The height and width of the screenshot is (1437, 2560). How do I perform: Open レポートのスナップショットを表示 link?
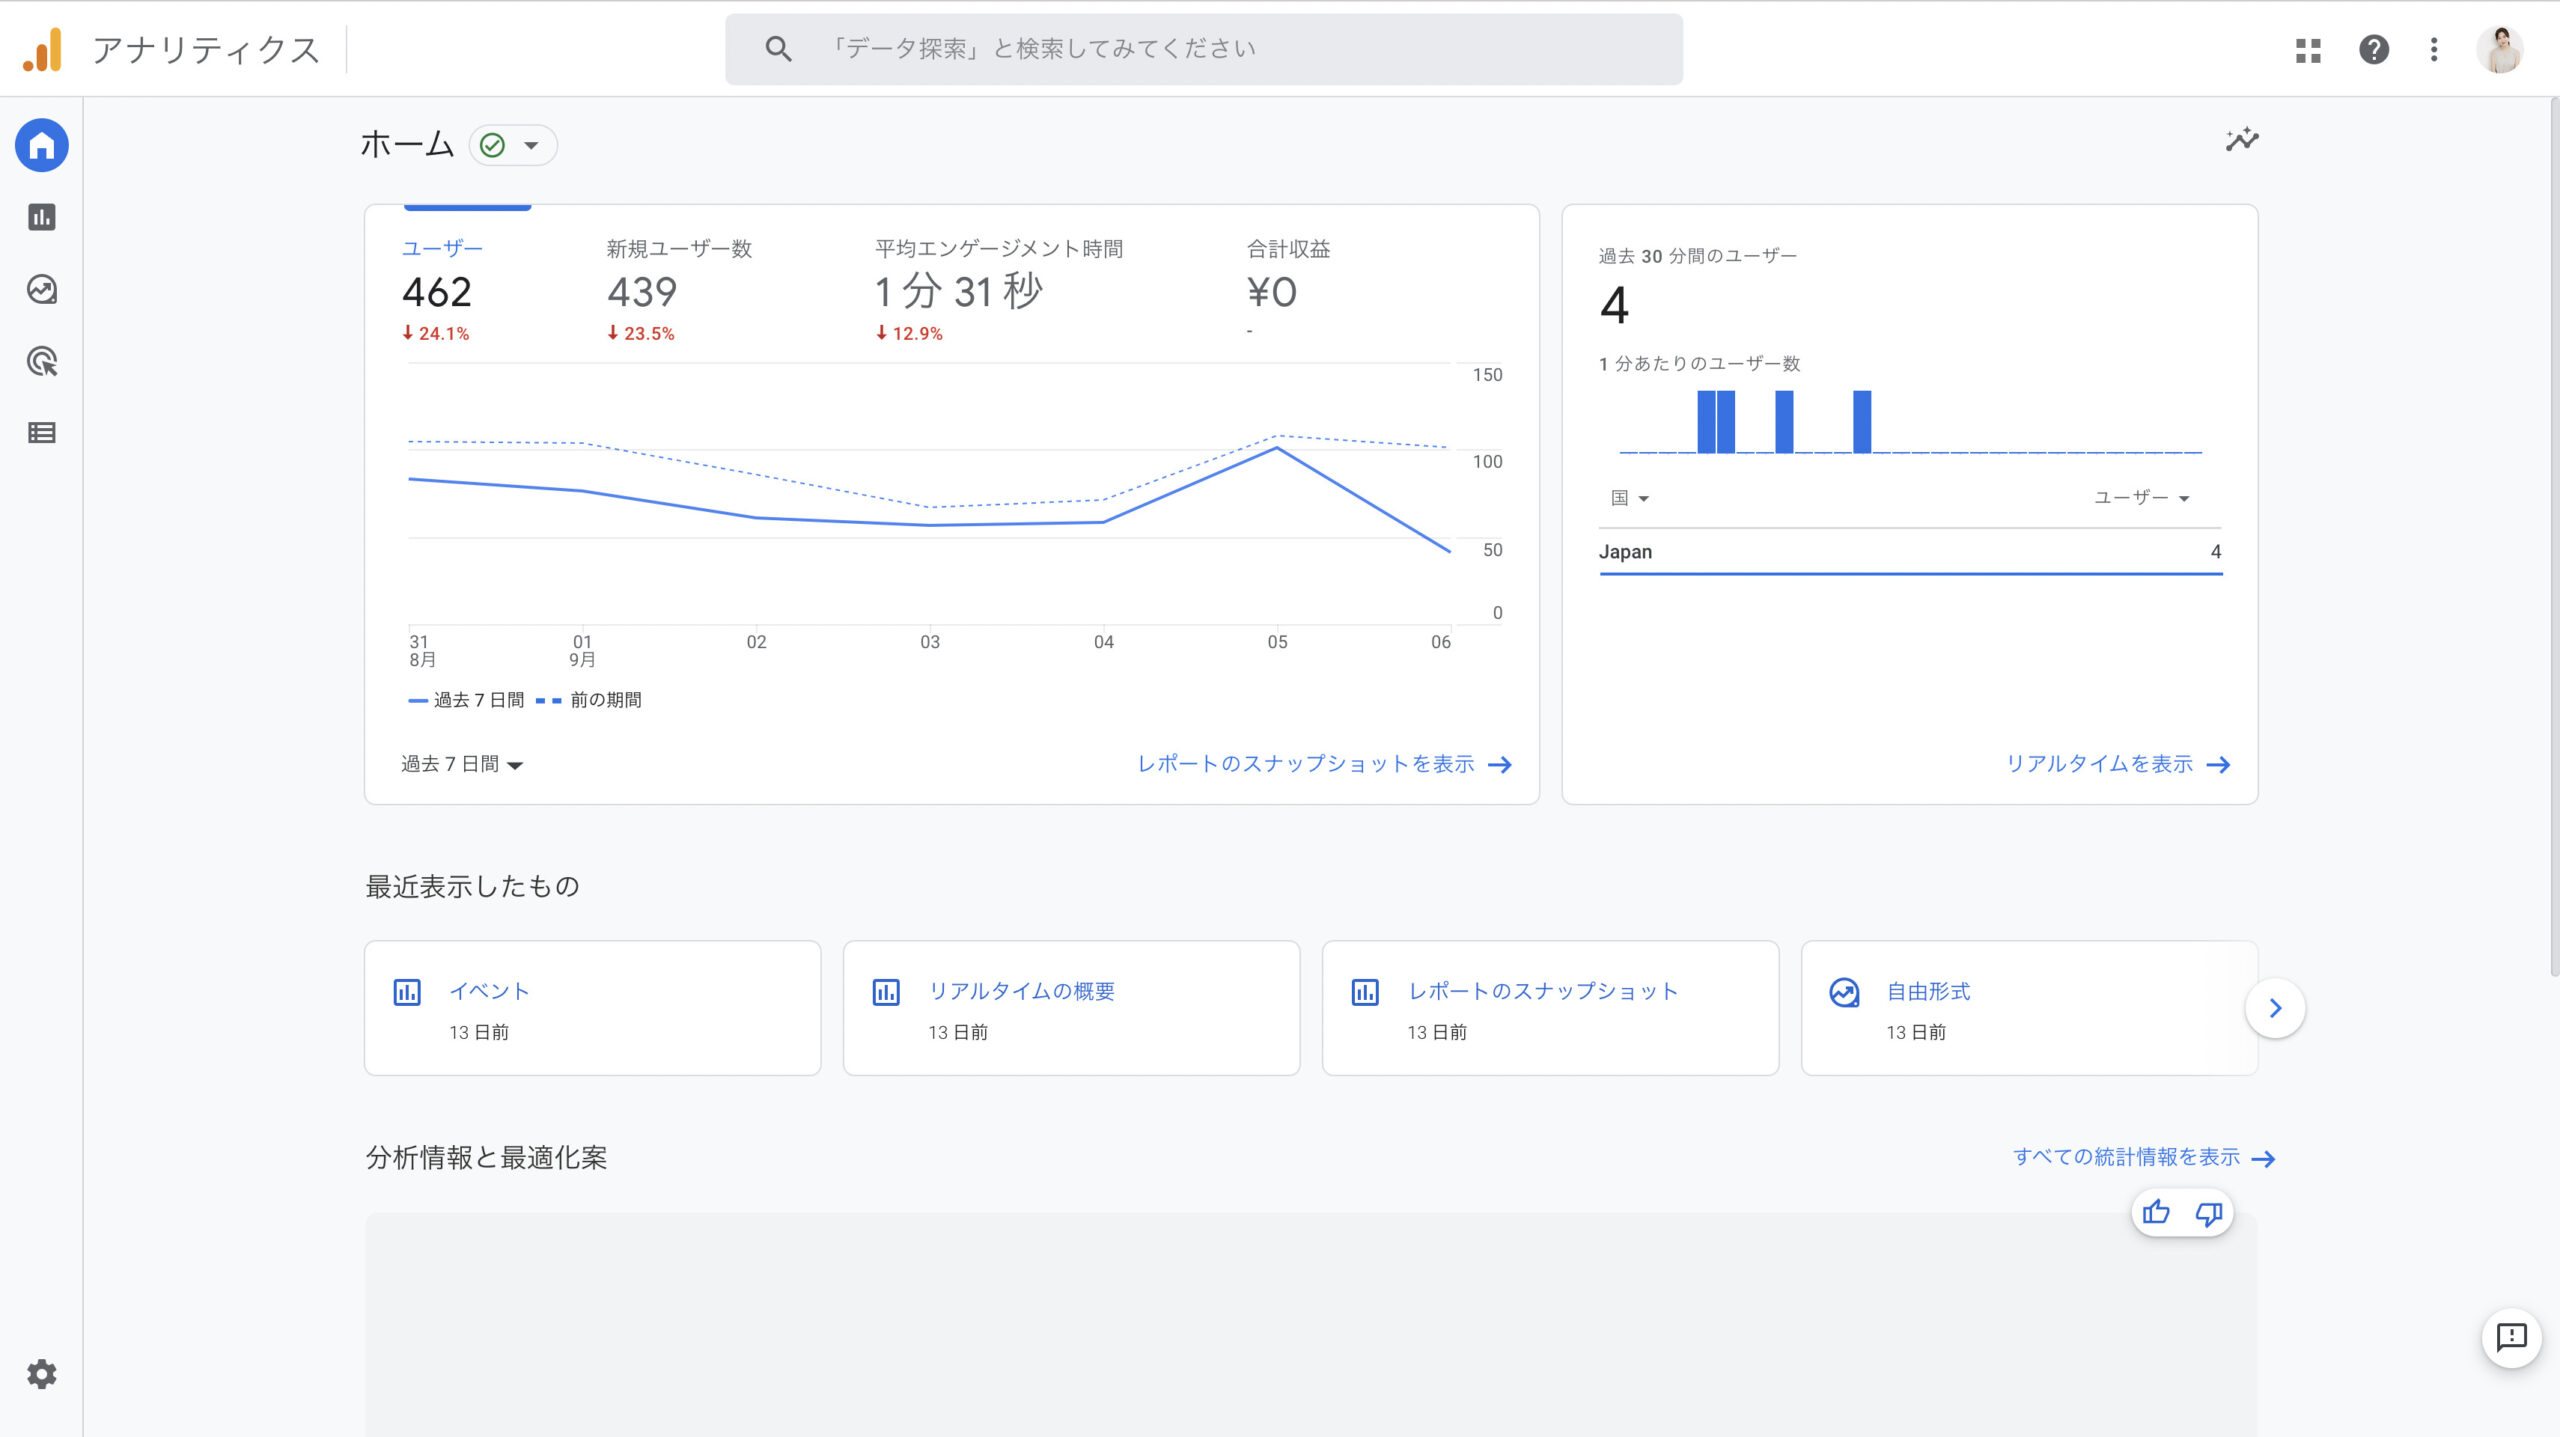tap(1324, 764)
